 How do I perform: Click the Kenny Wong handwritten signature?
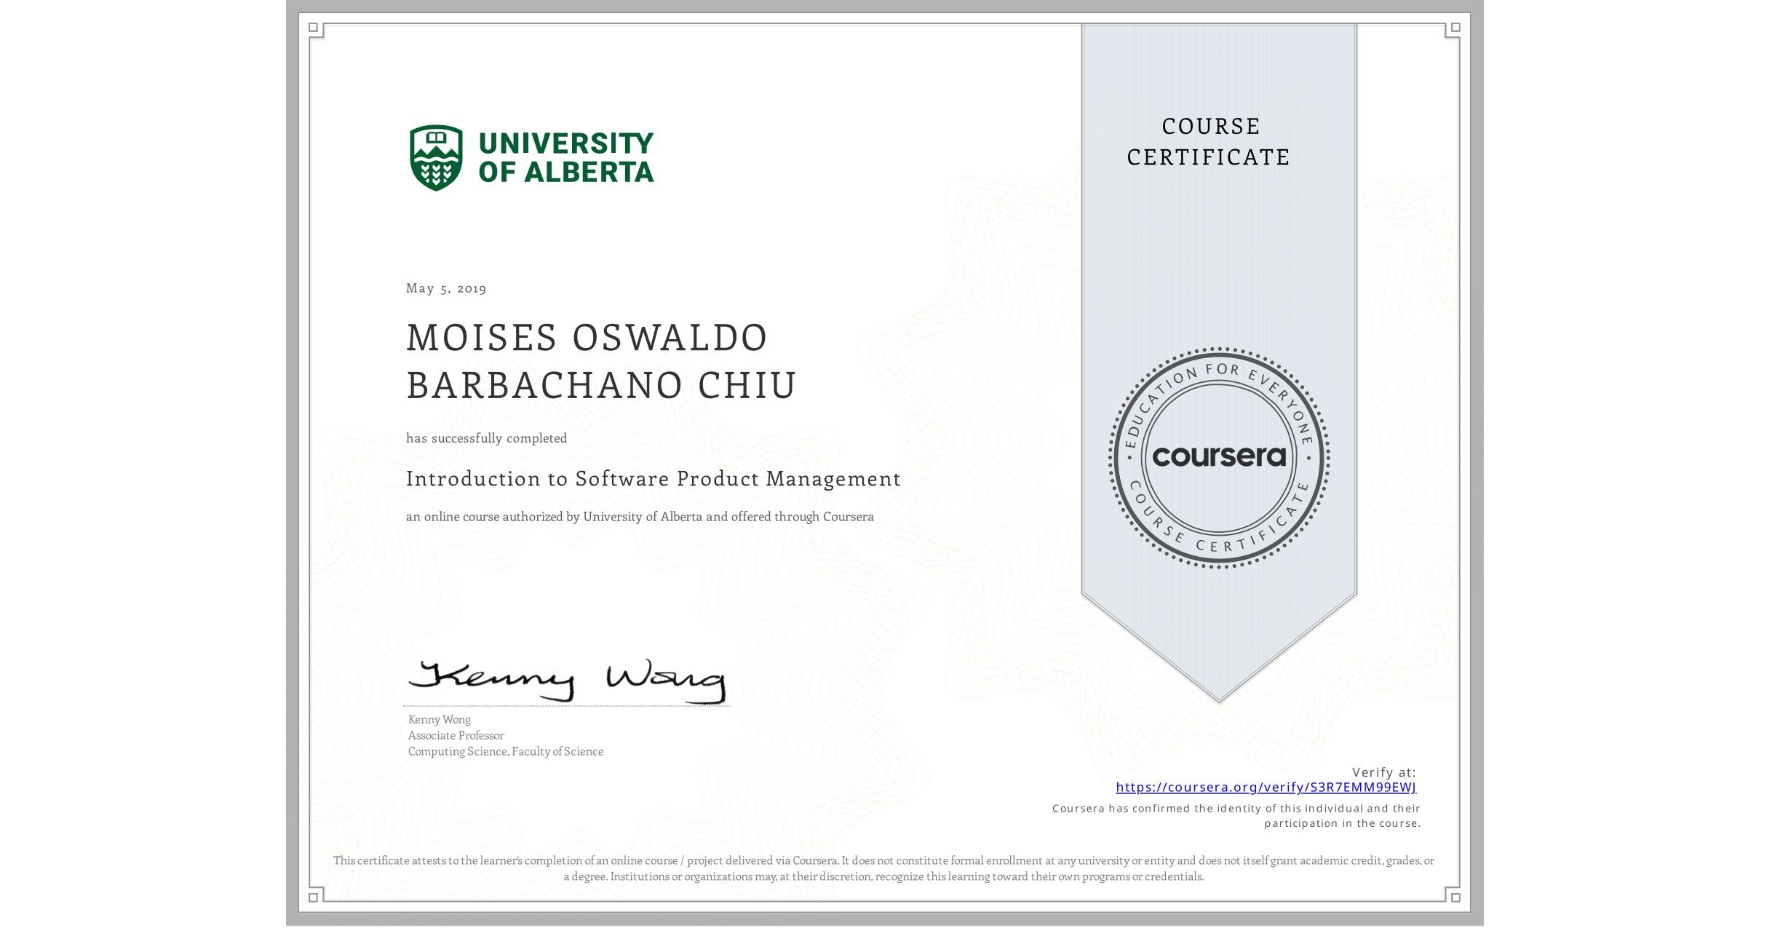click(x=567, y=680)
